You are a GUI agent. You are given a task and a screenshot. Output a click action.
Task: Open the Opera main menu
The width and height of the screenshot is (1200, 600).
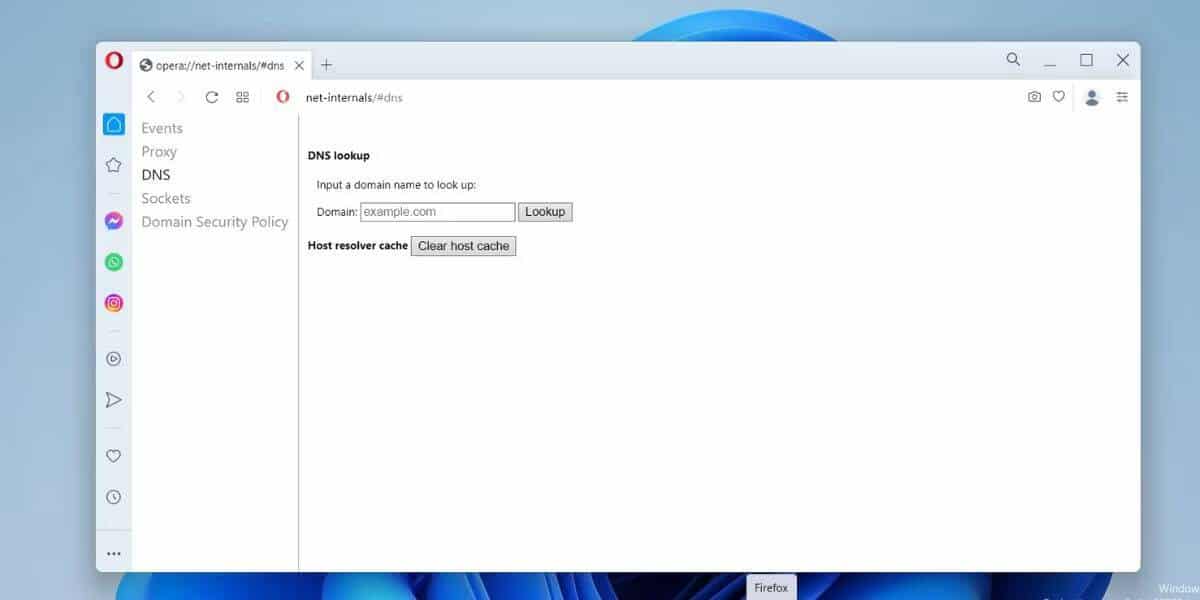[x=114, y=61]
